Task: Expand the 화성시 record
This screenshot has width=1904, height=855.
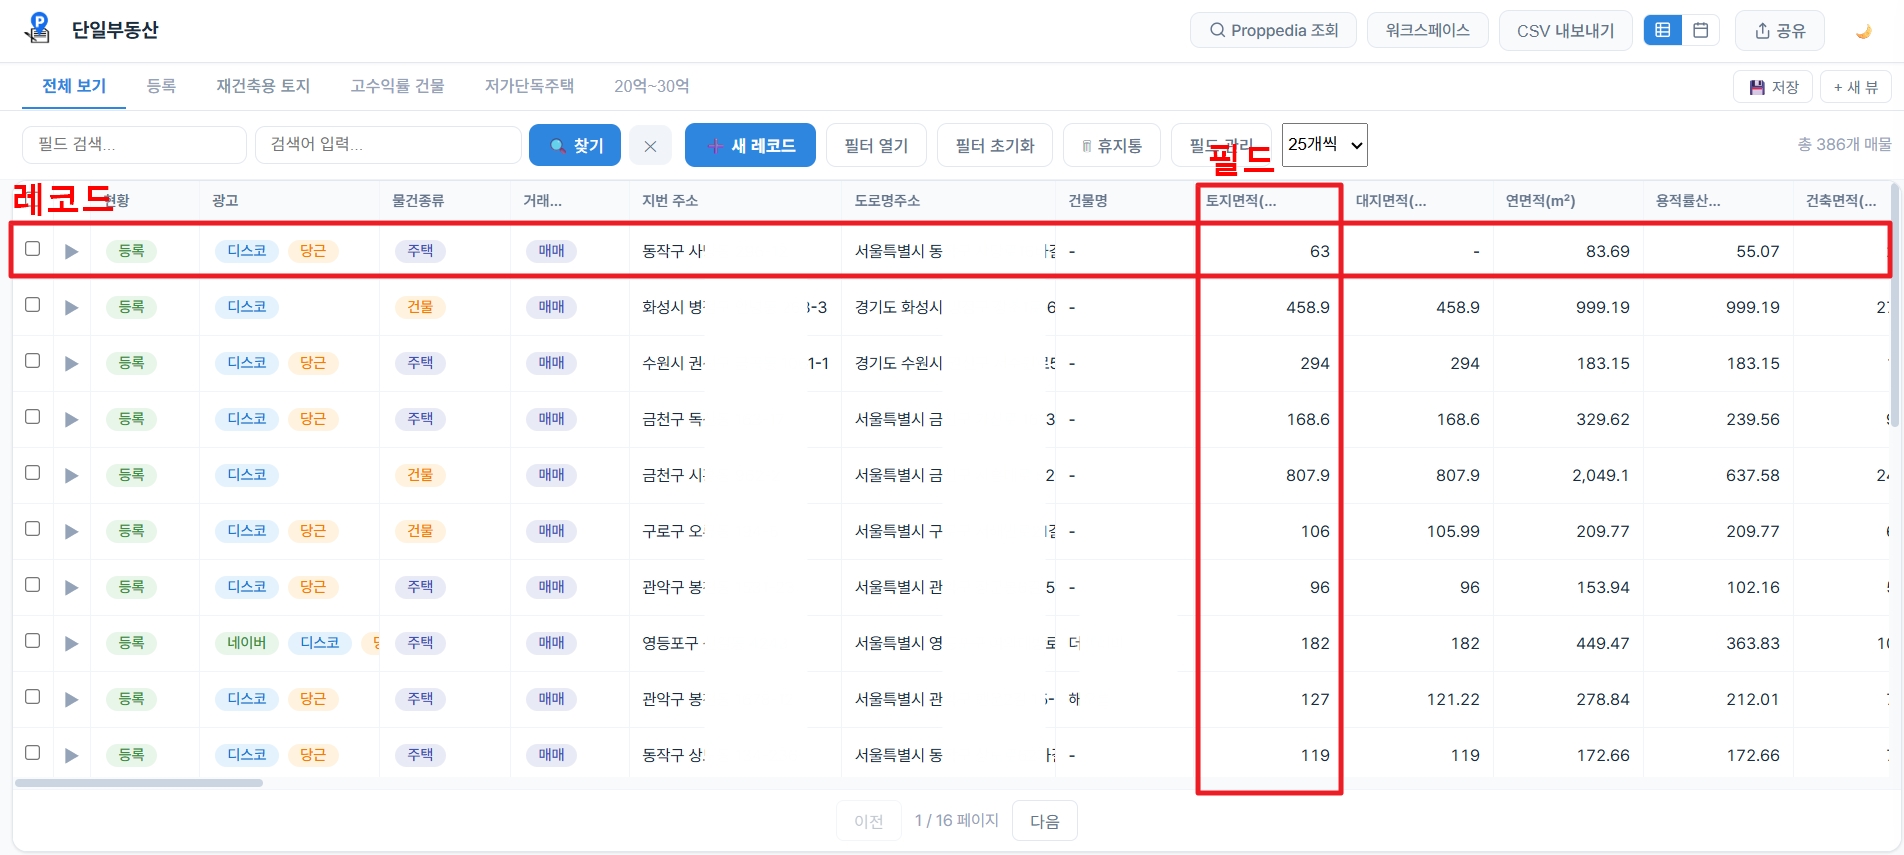Action: pos(71,307)
